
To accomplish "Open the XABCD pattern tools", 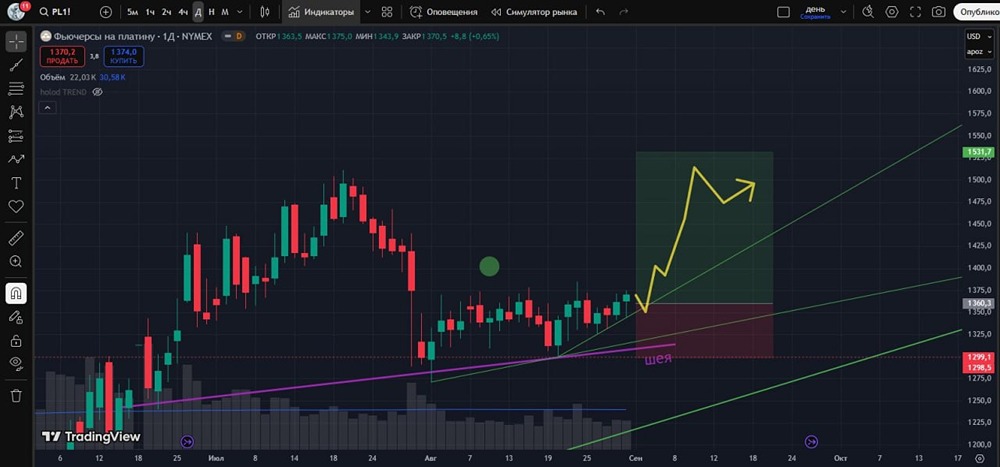I will tap(16, 112).
